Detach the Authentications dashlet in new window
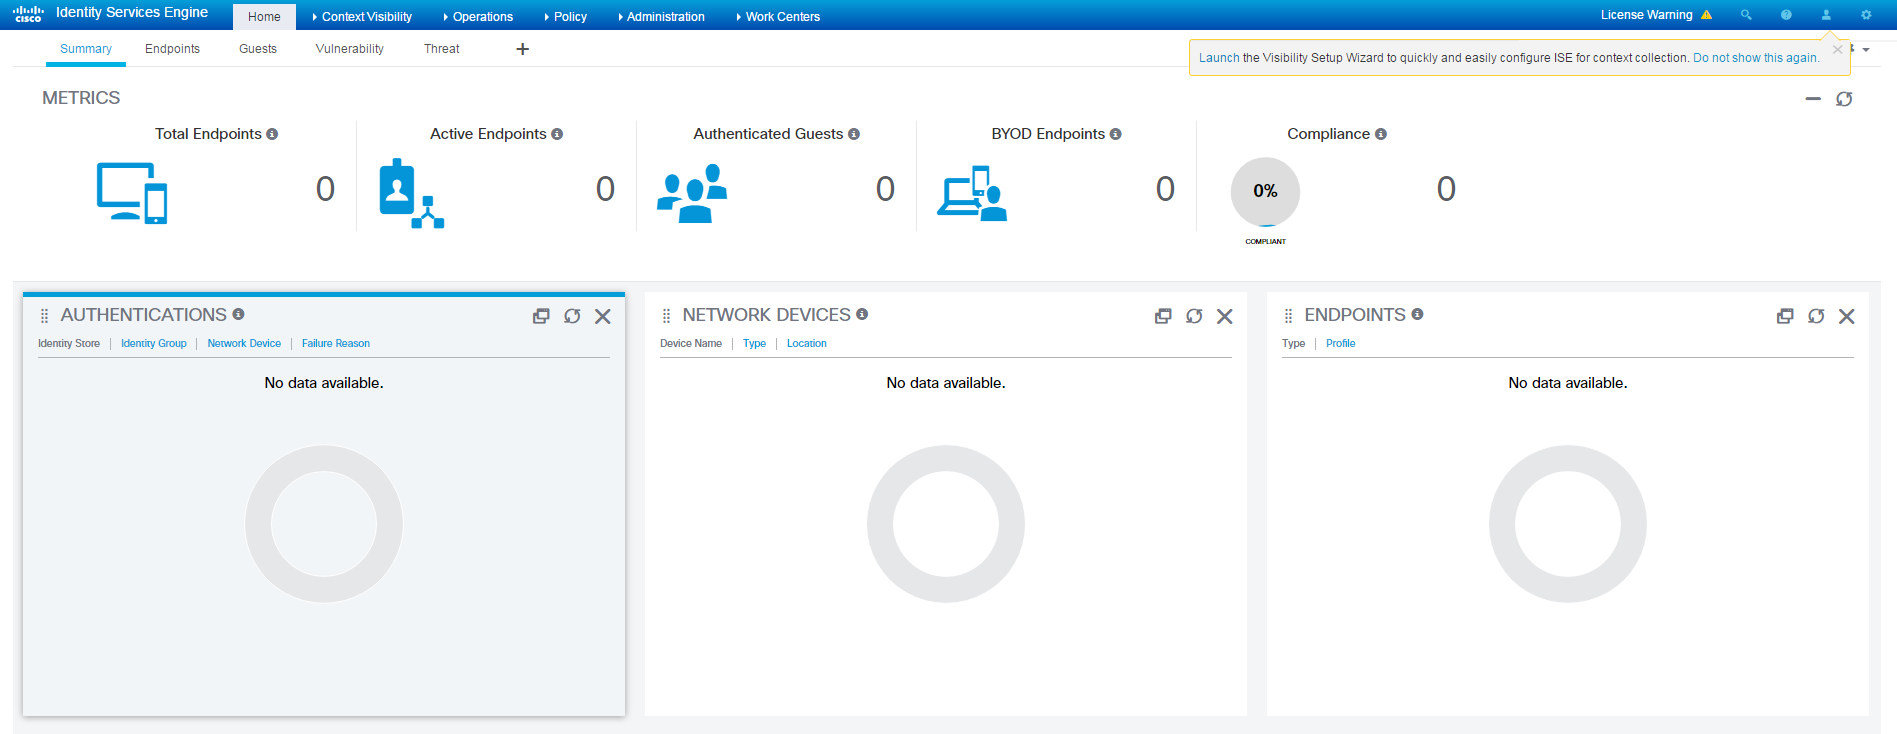Image resolution: width=1897 pixels, height=734 pixels. click(541, 316)
